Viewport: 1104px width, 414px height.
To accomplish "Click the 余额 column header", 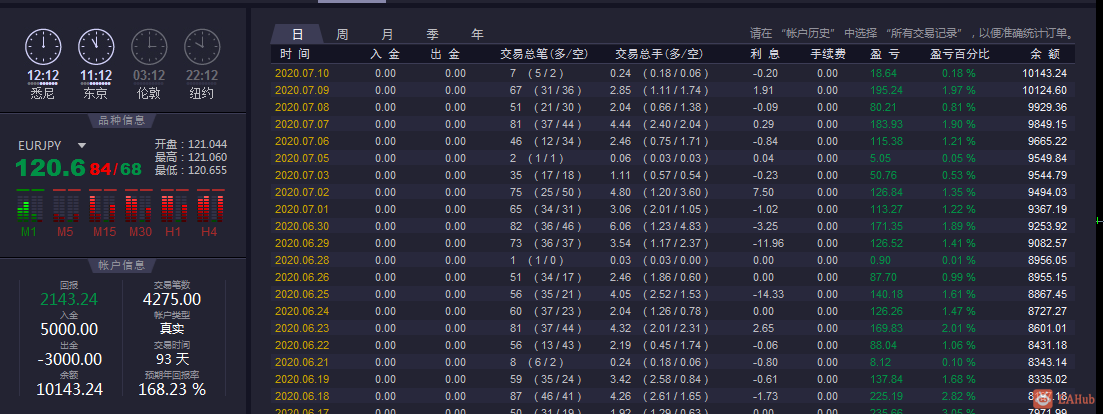I will coord(1044,54).
